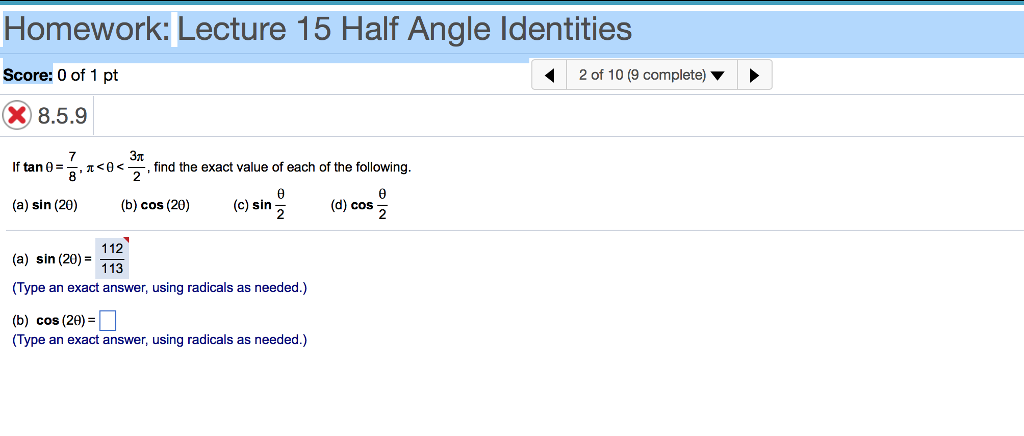Go to the previous question arrow
Image resolution: width=1024 pixels, height=436 pixels.
click(549, 76)
